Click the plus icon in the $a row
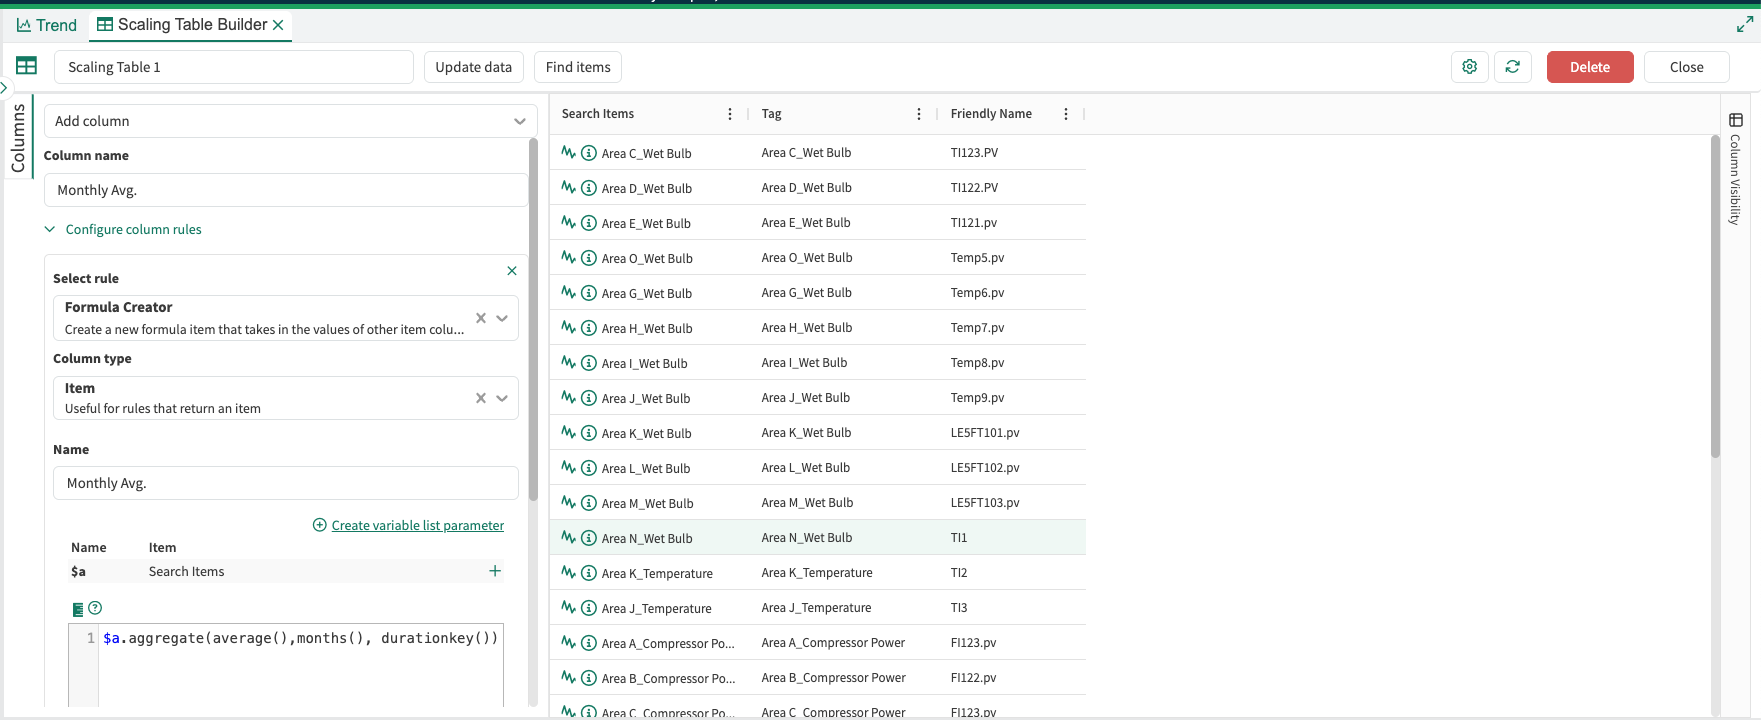This screenshot has width=1761, height=720. [495, 571]
